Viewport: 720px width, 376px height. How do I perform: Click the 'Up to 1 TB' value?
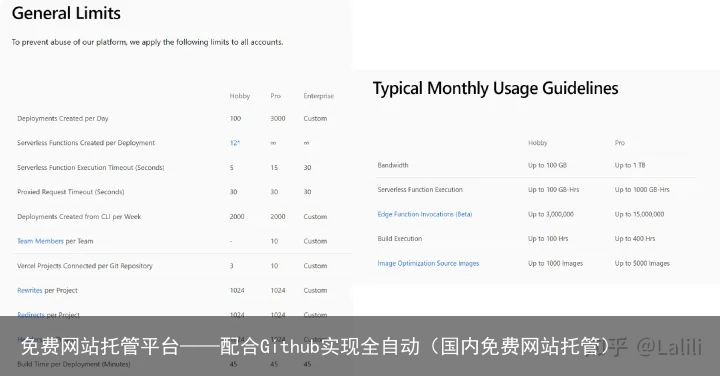coord(630,165)
